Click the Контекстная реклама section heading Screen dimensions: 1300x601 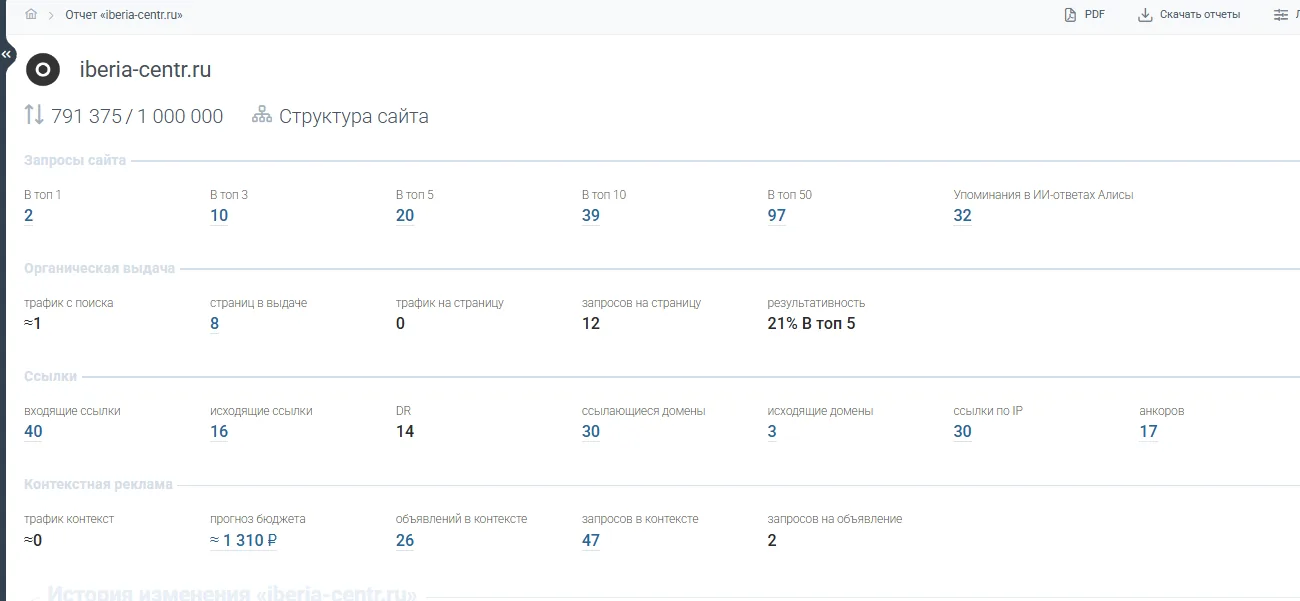[x=99, y=484]
